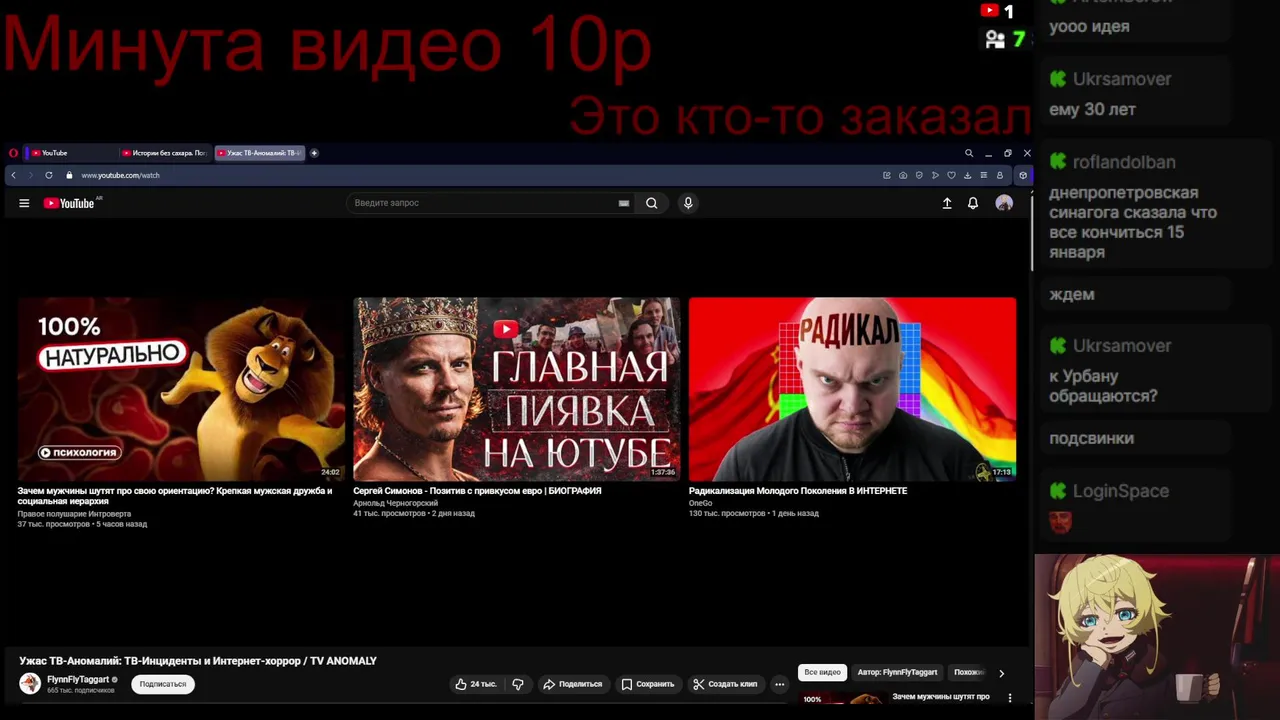The image size is (1280, 720).
Task: Click the Подписаться subscribe button
Action: pos(163,684)
